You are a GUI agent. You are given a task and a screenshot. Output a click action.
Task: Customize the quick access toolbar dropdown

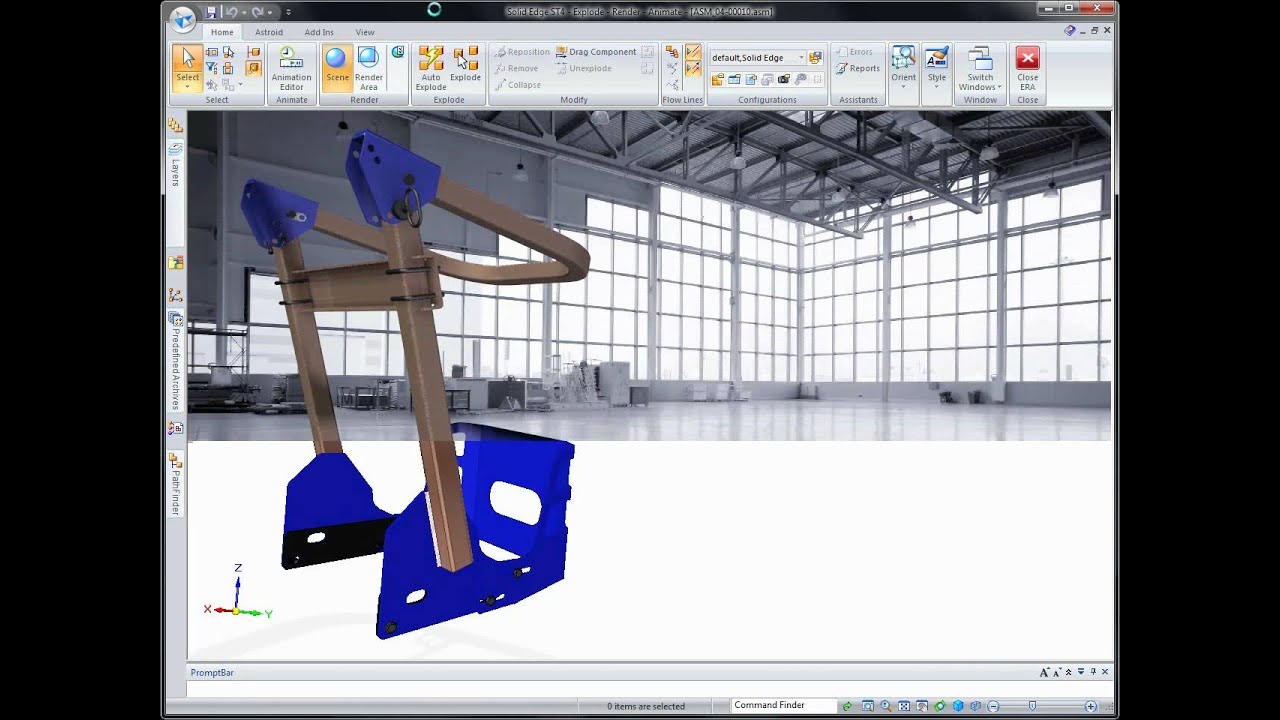tap(289, 12)
